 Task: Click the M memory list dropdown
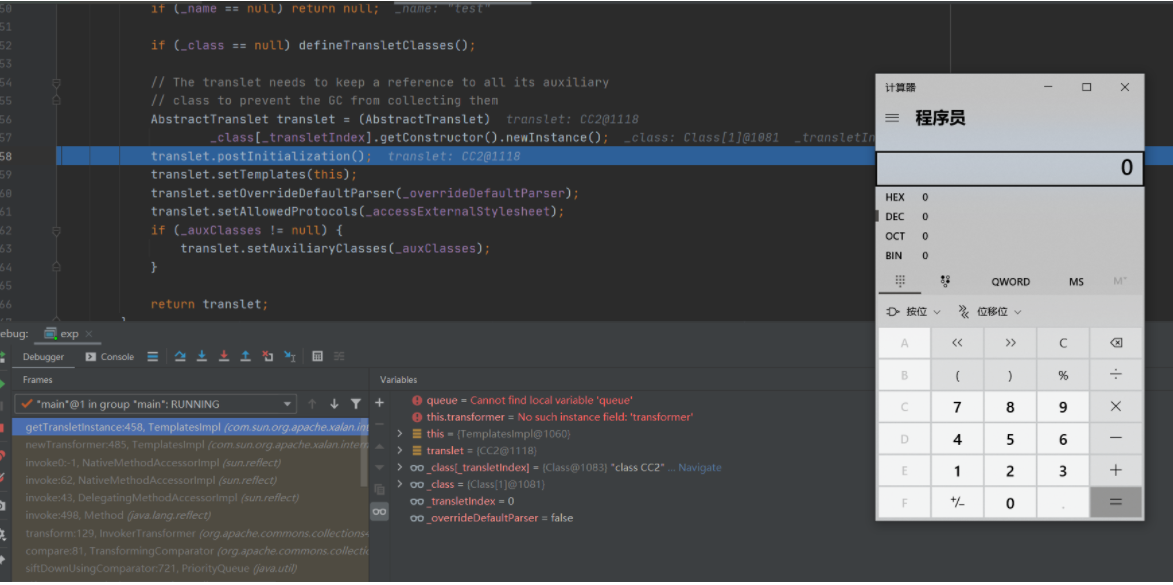1120,281
